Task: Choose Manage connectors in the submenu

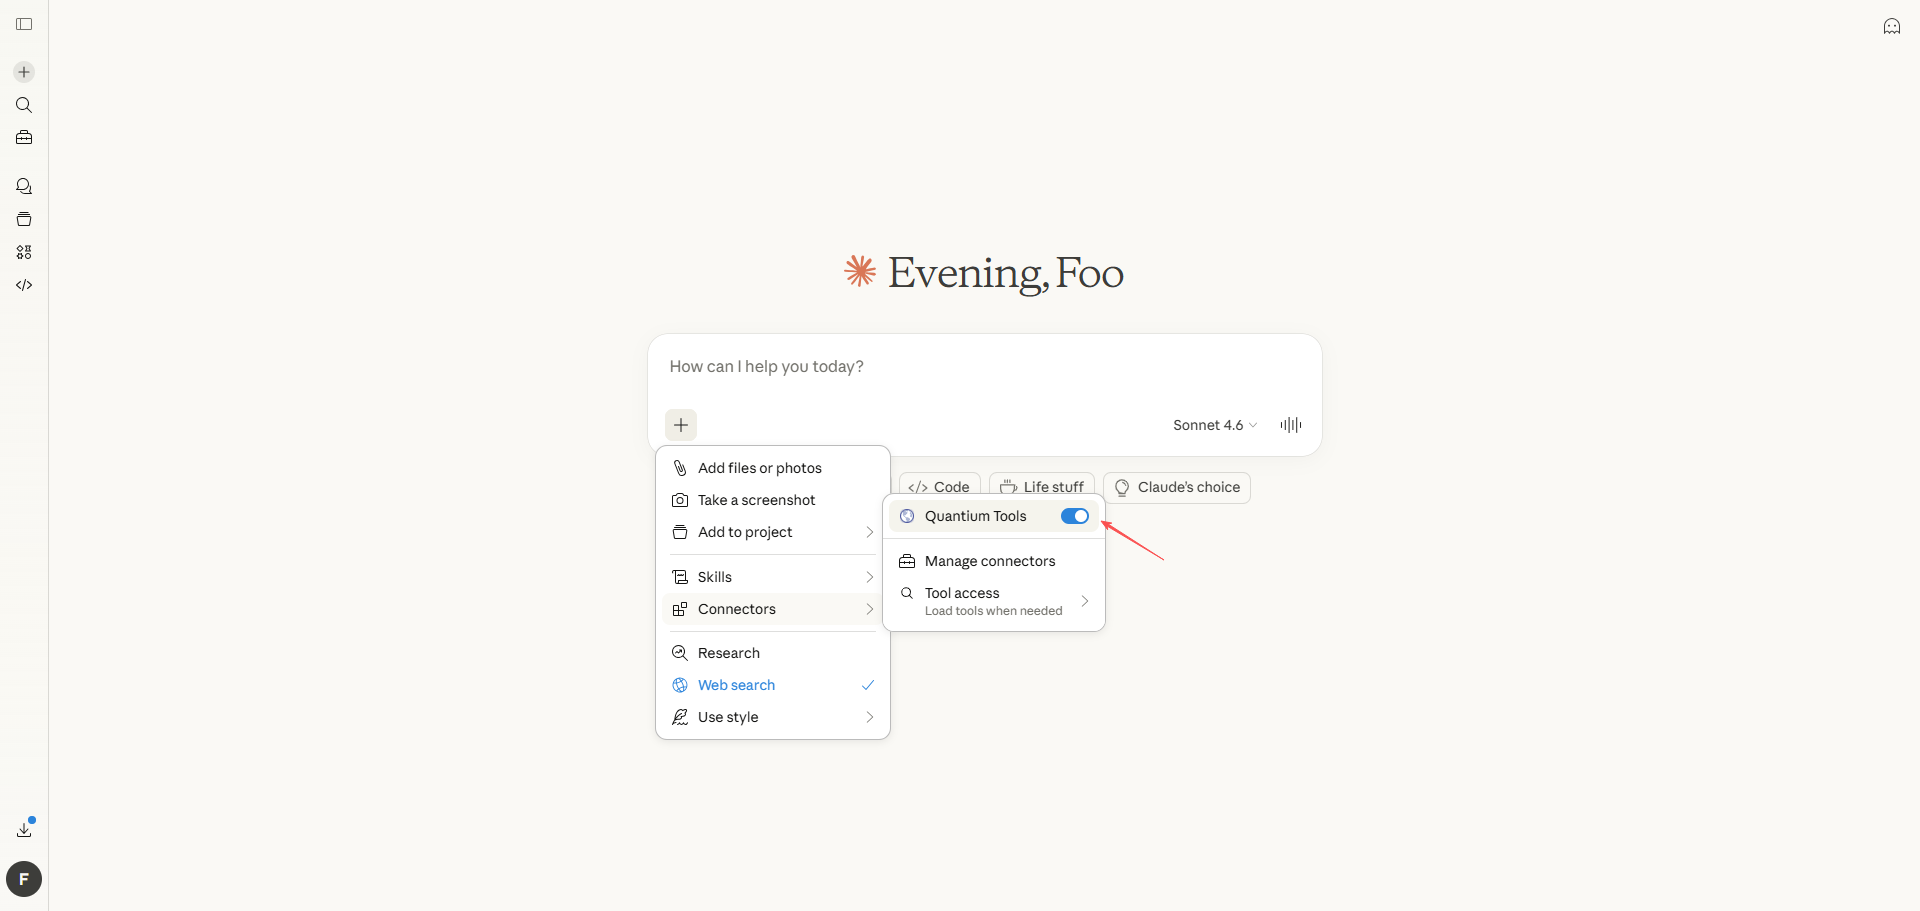Action: click(x=994, y=561)
